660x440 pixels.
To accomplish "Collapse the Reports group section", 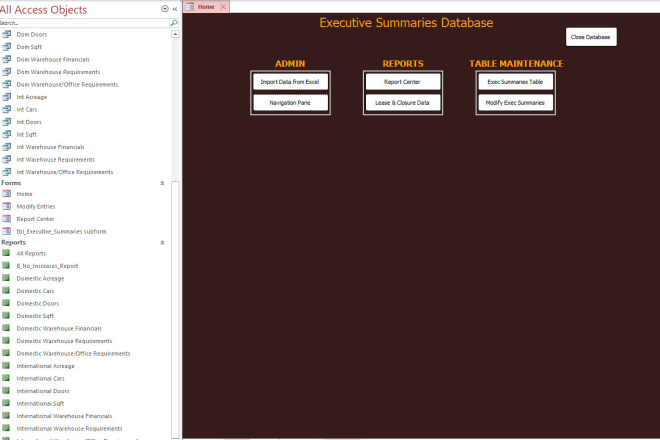I will pos(162,243).
